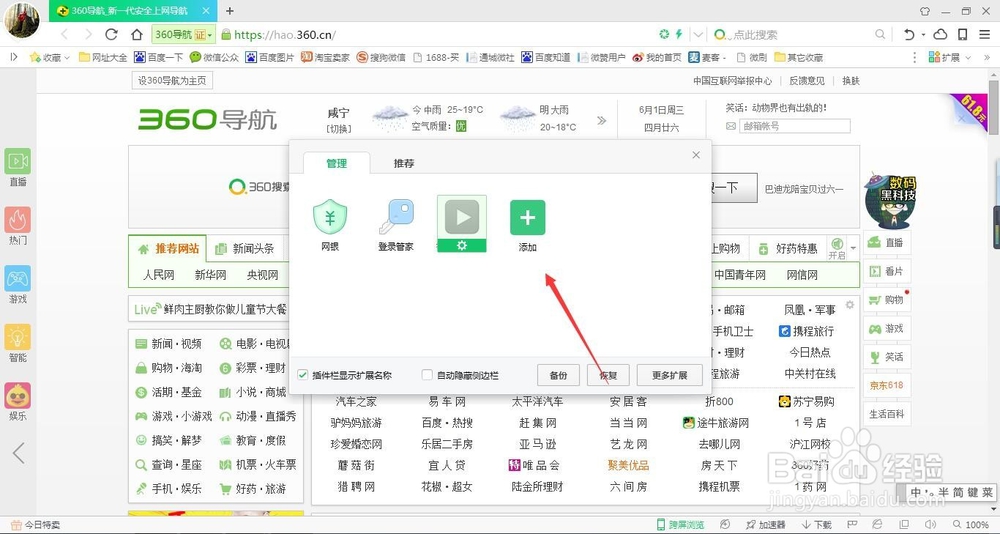Image resolution: width=1000 pixels, height=534 pixels.
Task: Click the 跨屏浏览 status bar icon
Action: click(680, 525)
